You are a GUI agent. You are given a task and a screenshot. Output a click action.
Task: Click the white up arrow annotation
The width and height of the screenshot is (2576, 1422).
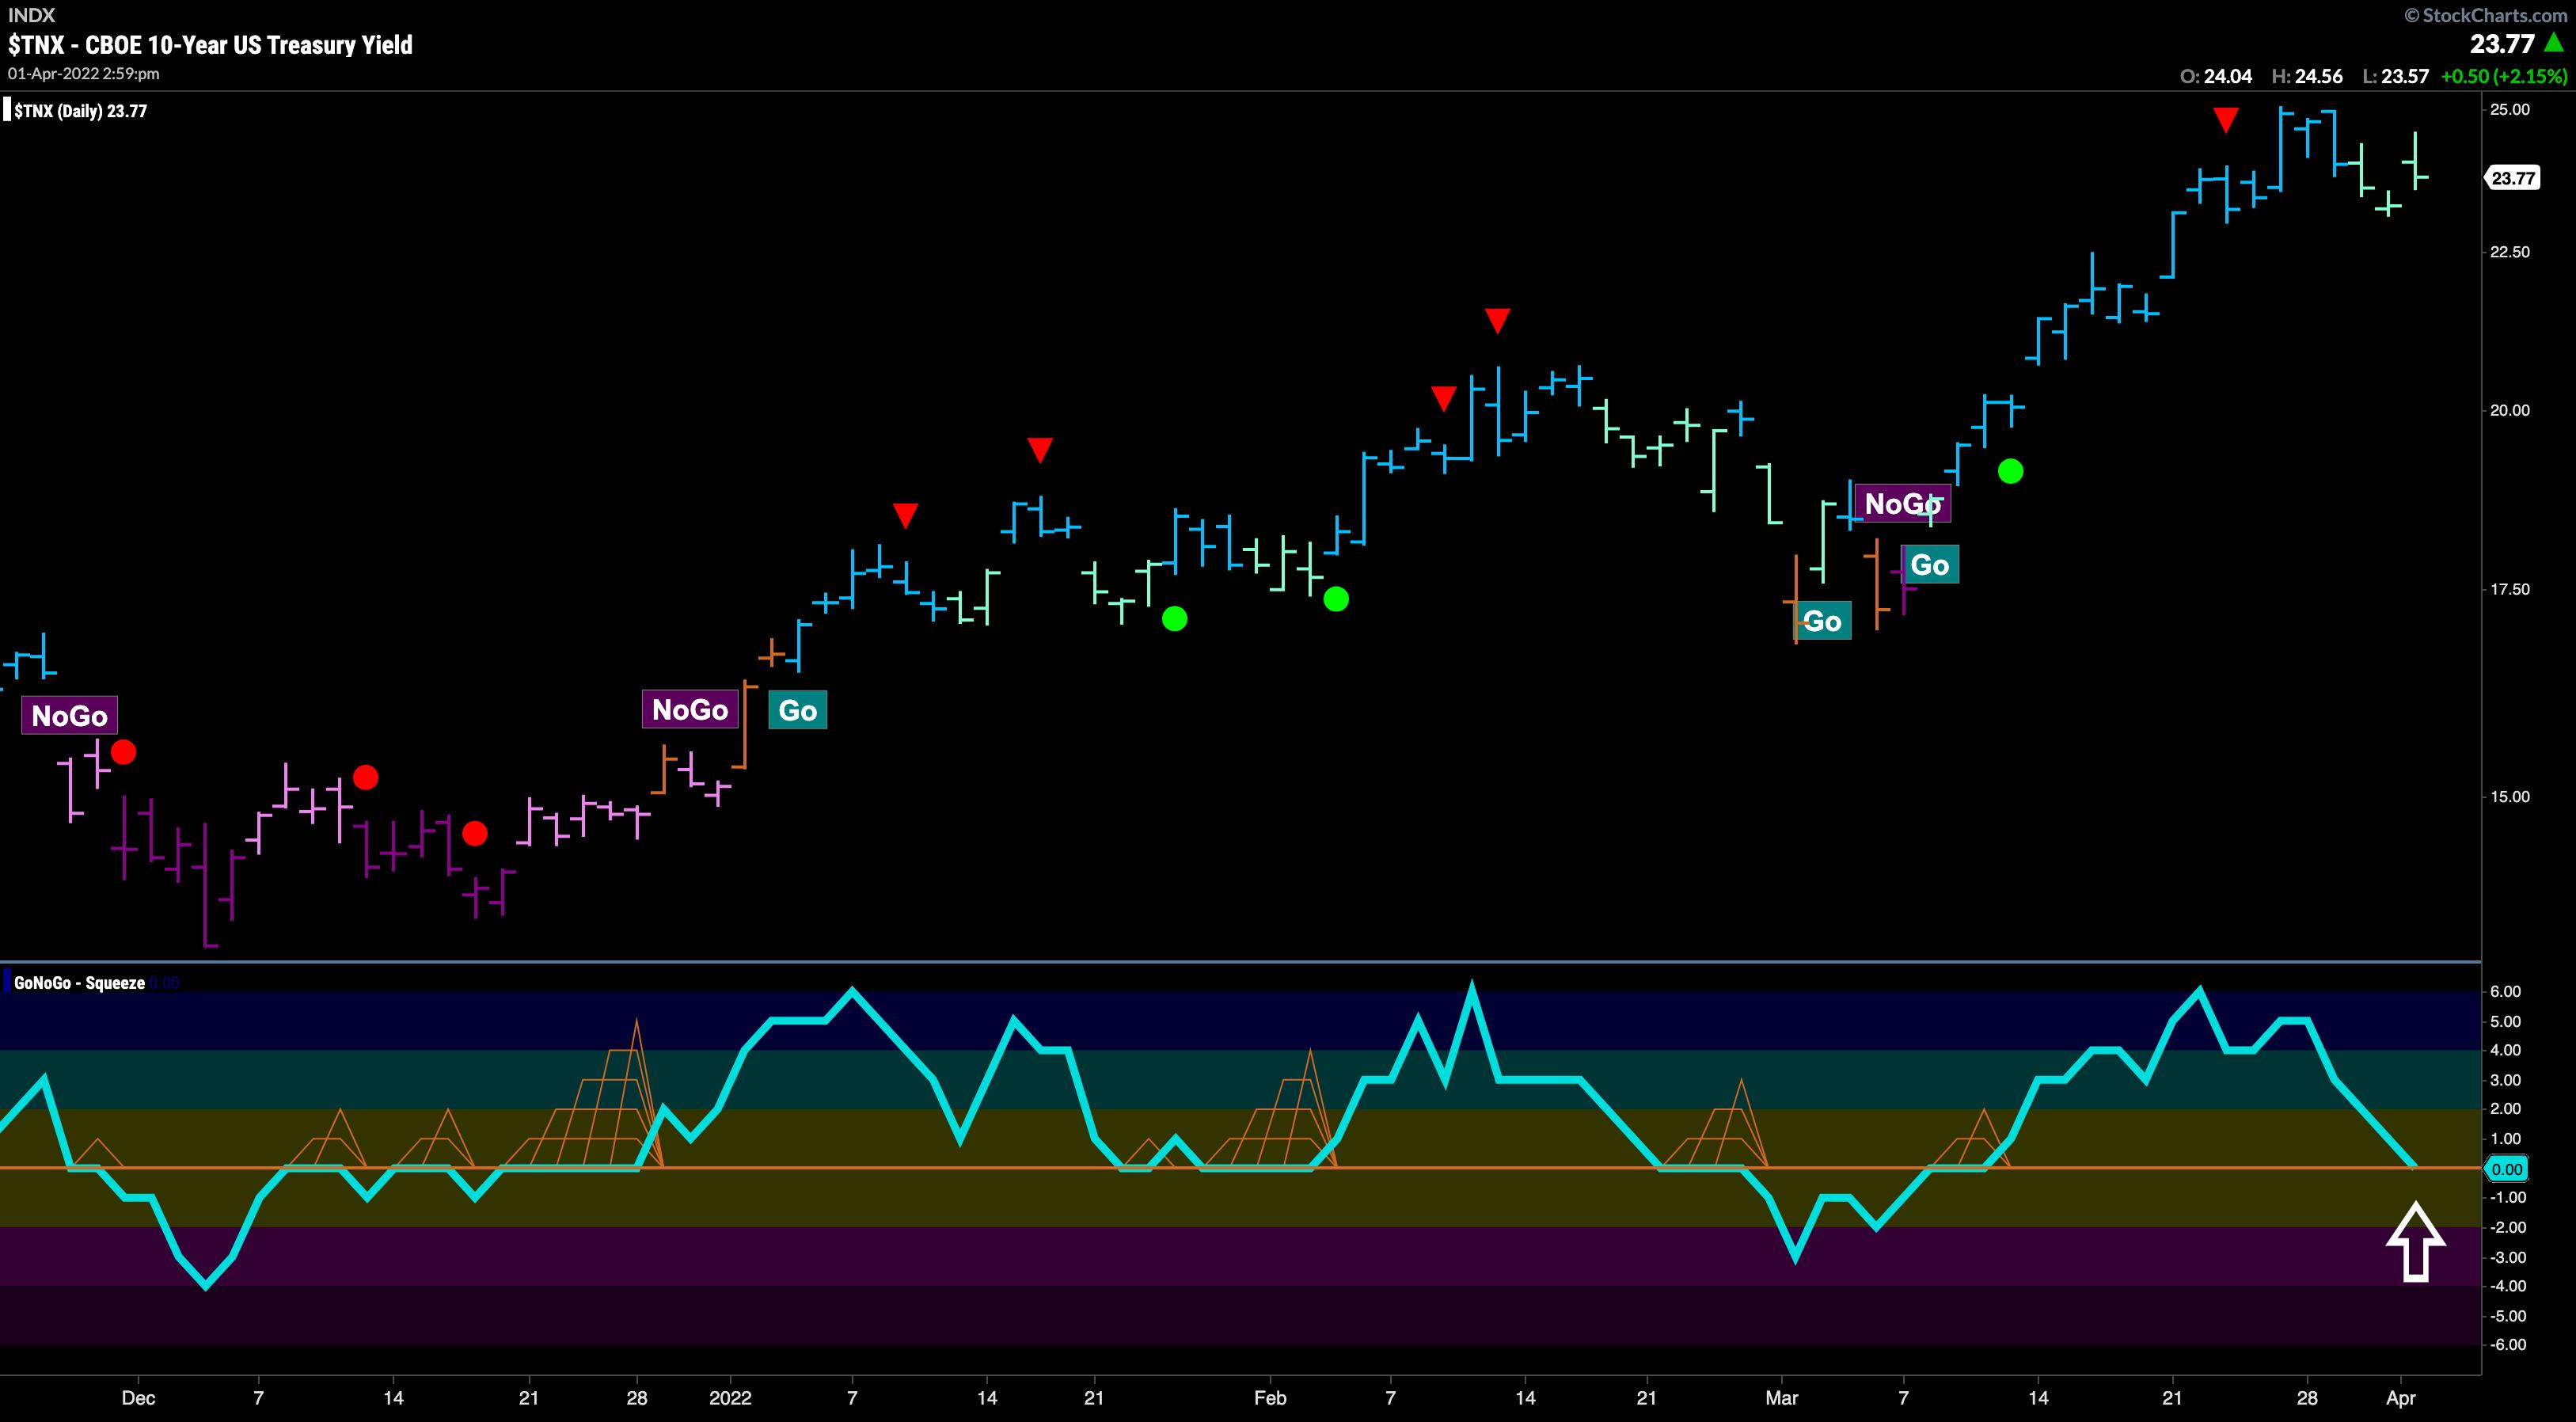click(x=2415, y=1241)
